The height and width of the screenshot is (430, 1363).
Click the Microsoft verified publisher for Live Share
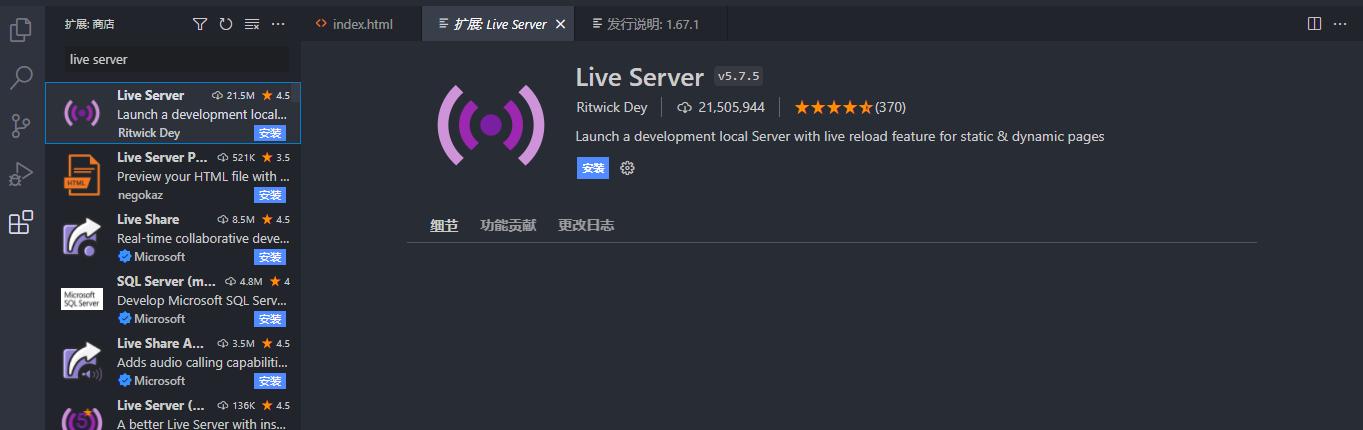coord(152,257)
